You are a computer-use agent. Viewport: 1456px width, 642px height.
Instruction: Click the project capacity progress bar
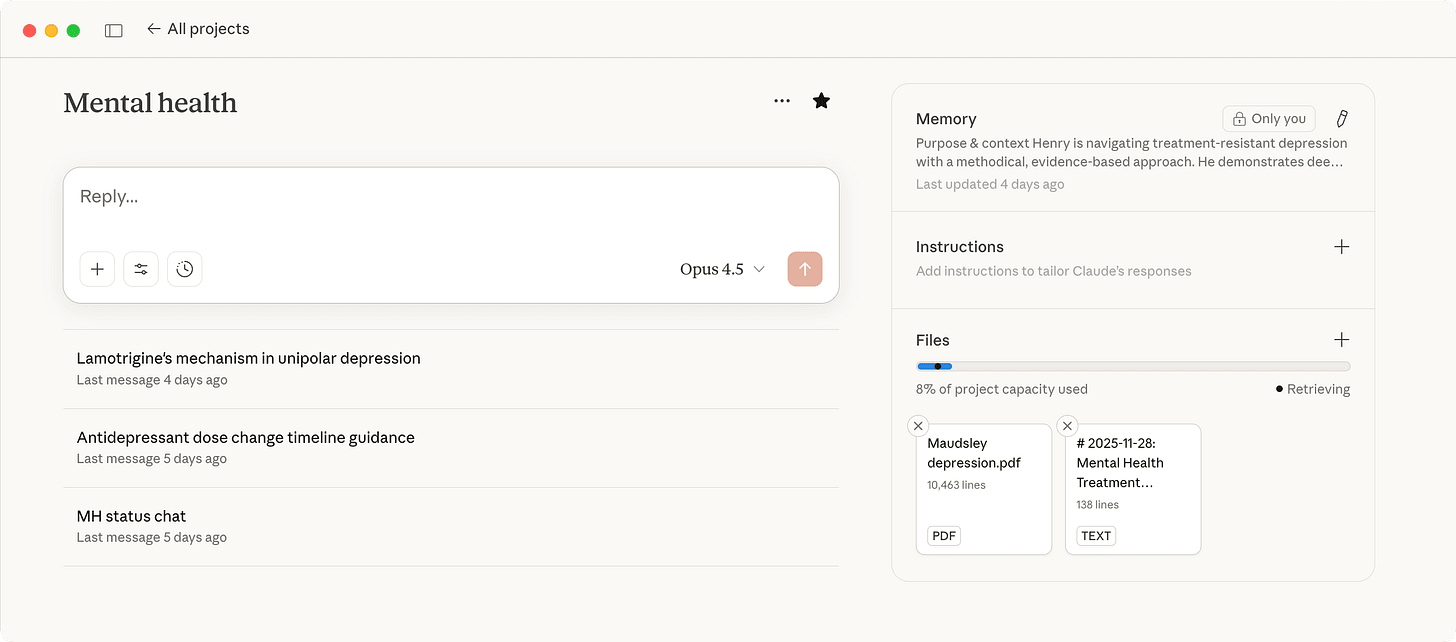click(x=1132, y=366)
